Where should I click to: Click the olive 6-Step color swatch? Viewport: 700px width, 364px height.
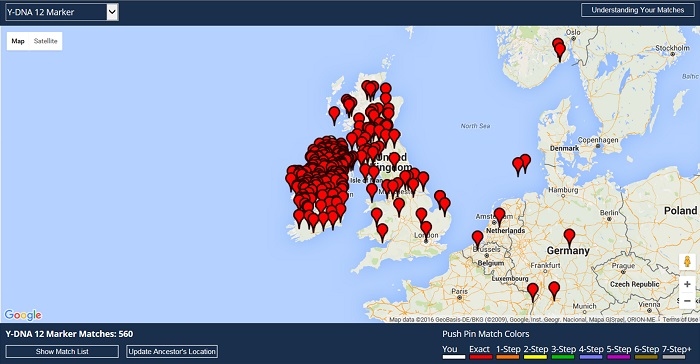click(x=646, y=357)
